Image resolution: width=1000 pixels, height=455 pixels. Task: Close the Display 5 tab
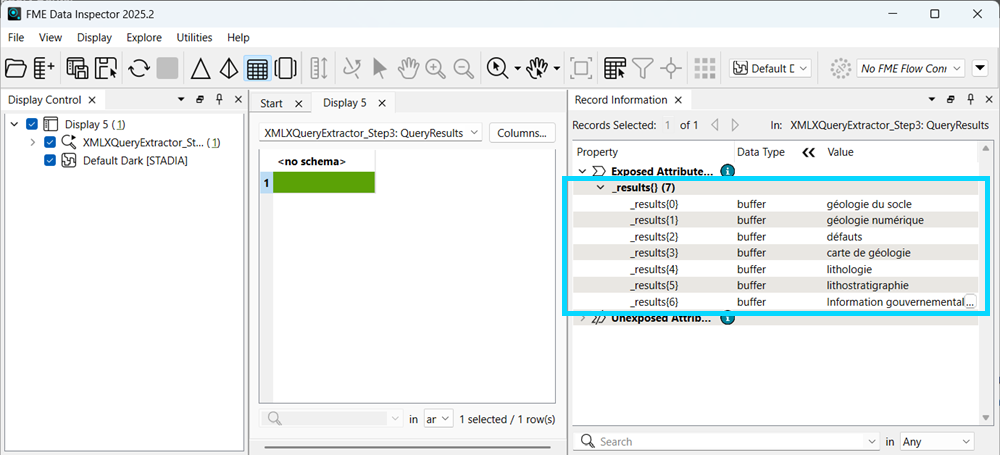click(382, 103)
